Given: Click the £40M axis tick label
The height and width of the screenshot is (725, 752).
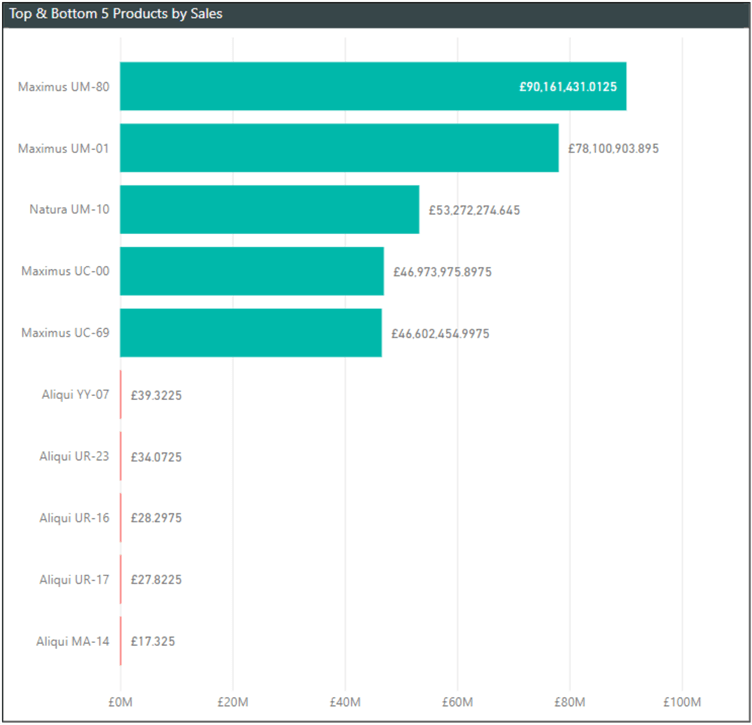Looking at the screenshot, I should point(345,702).
